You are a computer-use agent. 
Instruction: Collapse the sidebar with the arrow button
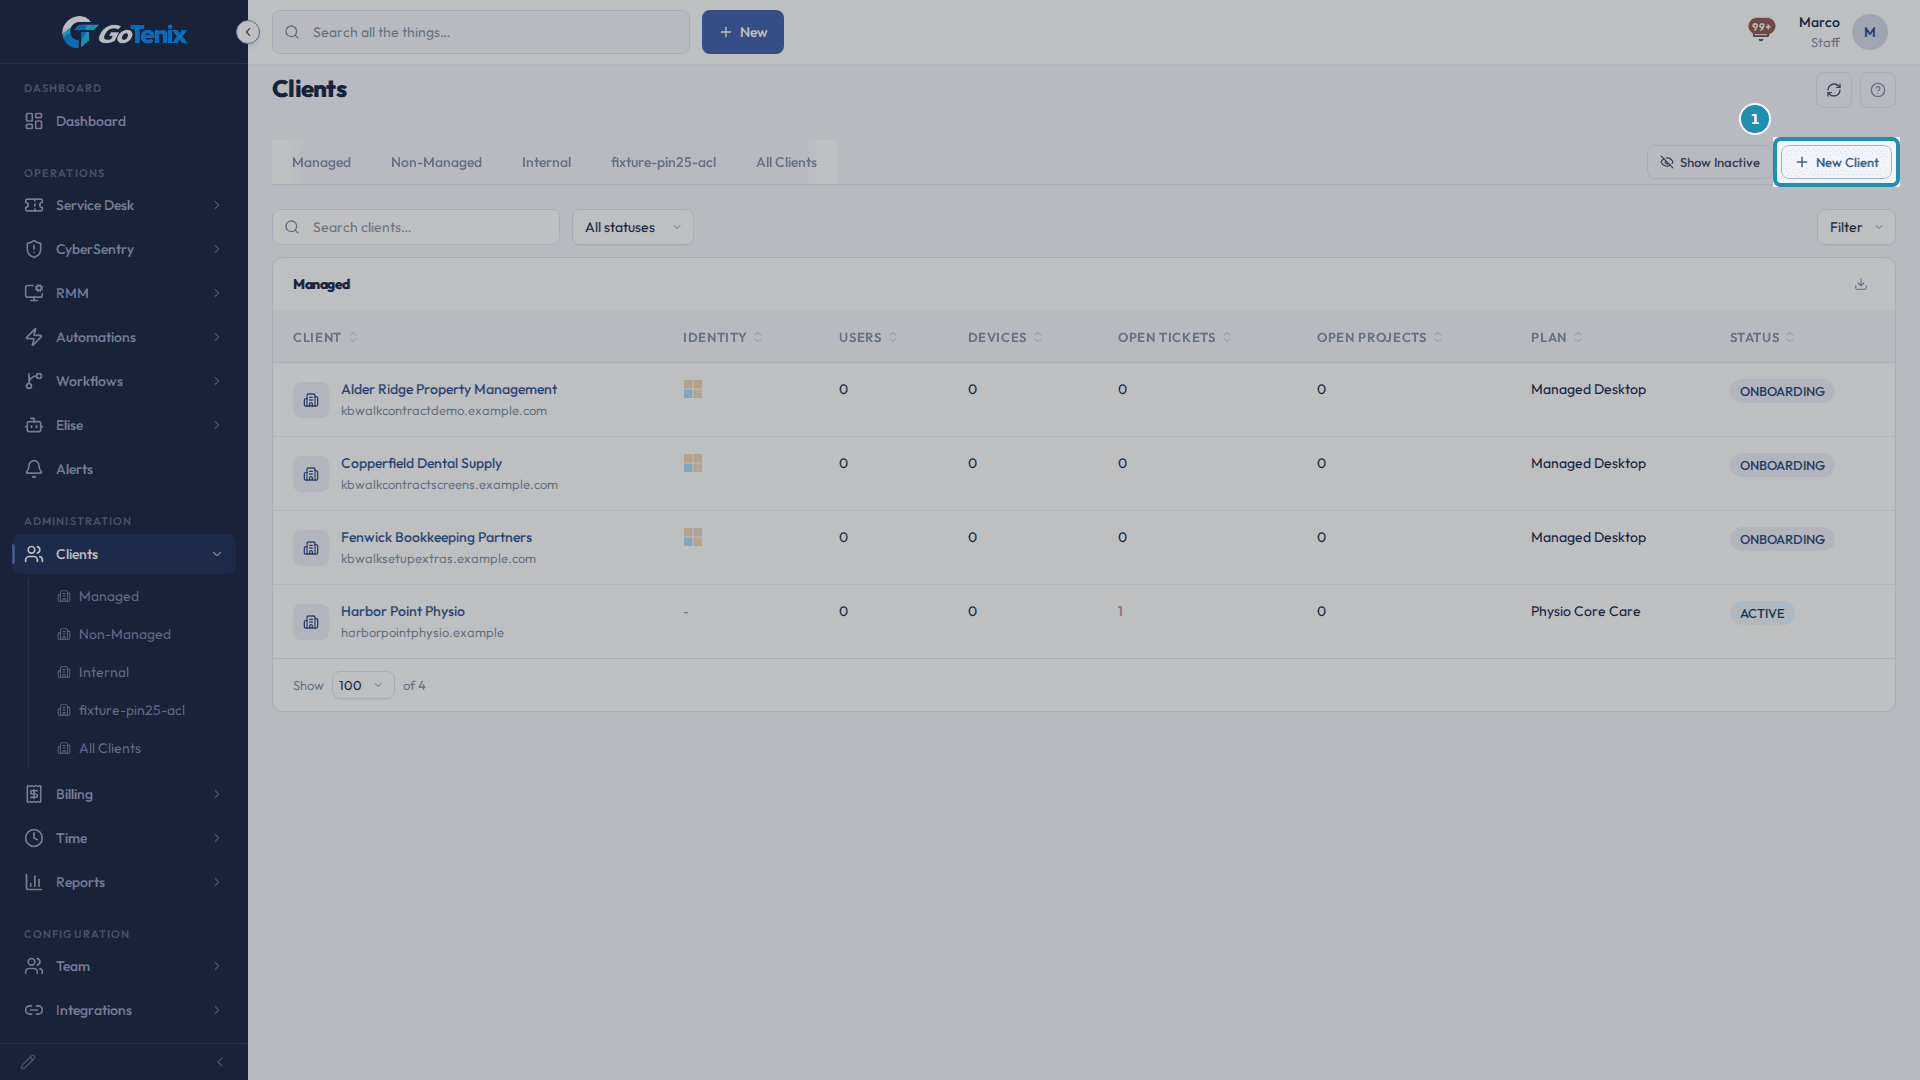coord(248,32)
